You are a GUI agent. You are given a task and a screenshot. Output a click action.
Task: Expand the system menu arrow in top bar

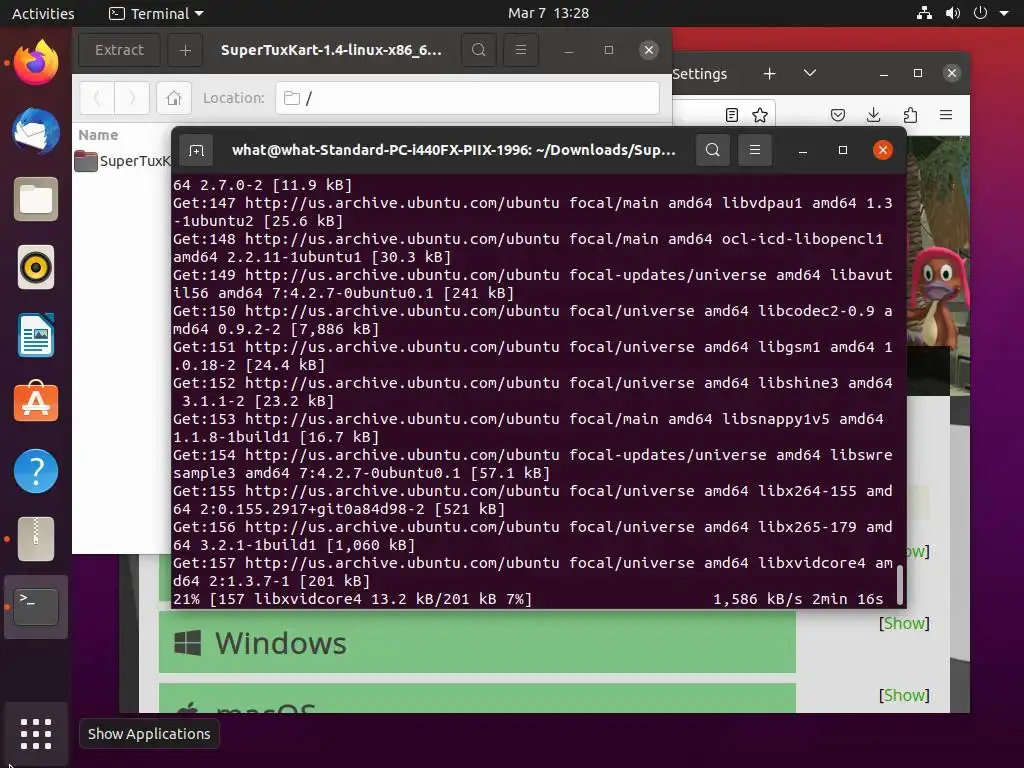(x=1004, y=13)
